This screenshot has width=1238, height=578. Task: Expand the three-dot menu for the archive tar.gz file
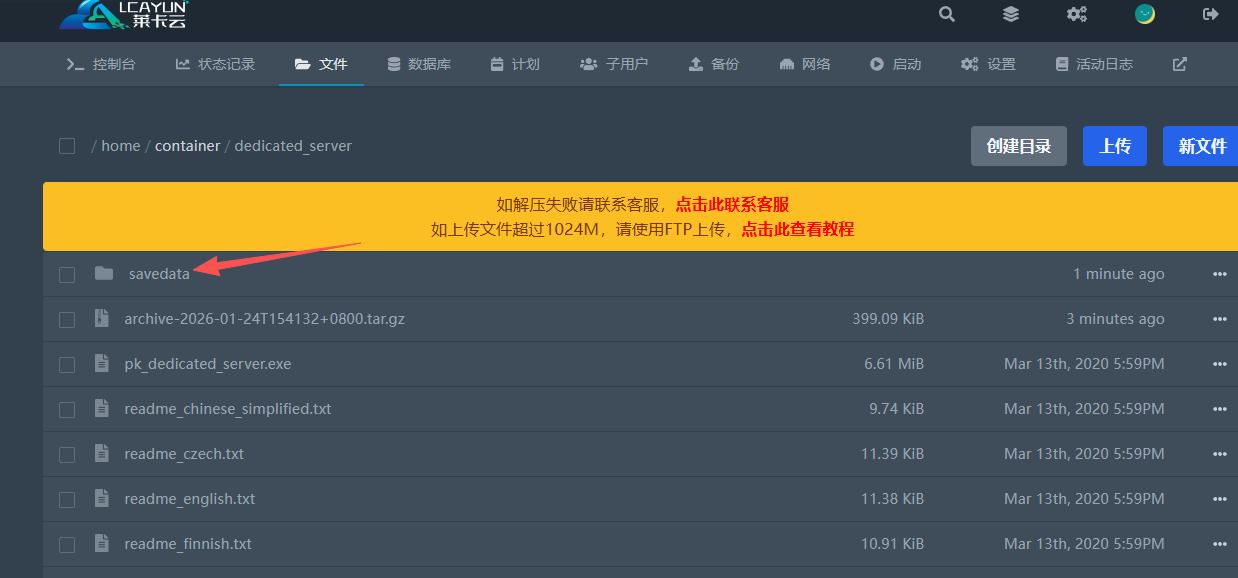[x=1219, y=319]
